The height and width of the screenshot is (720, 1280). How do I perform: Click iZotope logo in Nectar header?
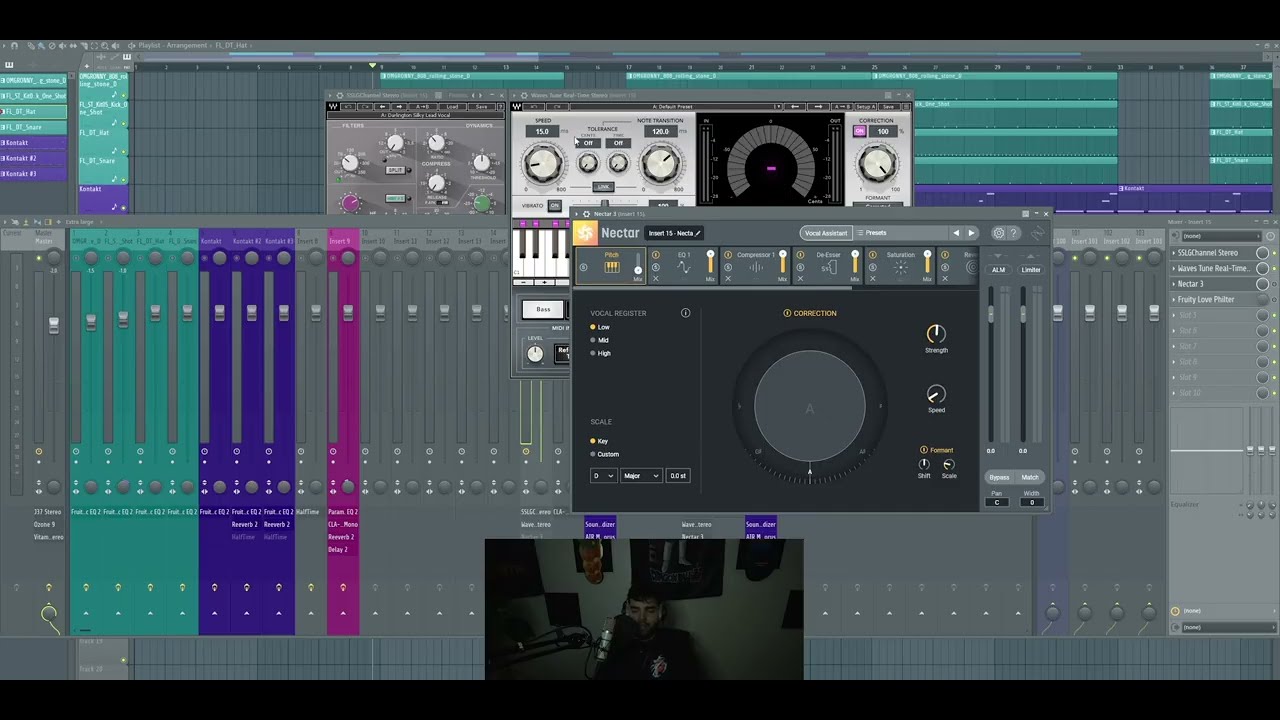click(1038, 233)
